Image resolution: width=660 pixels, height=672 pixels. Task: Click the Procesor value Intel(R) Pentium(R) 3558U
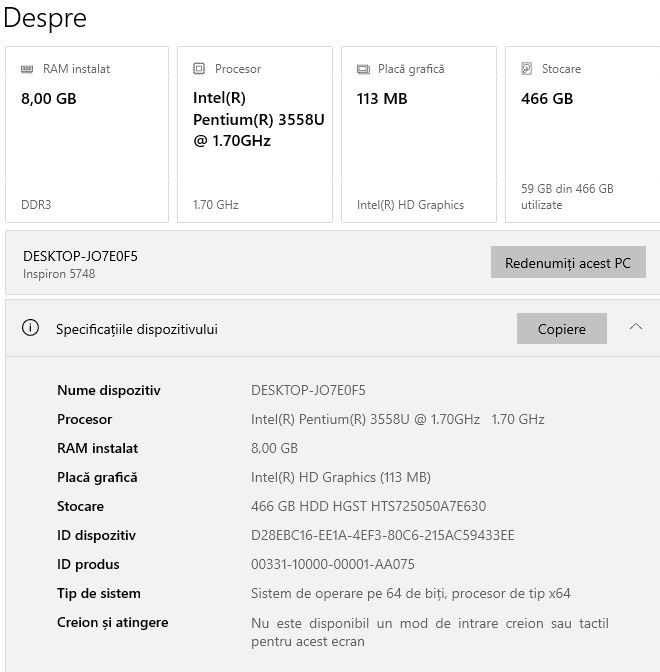(x=398, y=419)
